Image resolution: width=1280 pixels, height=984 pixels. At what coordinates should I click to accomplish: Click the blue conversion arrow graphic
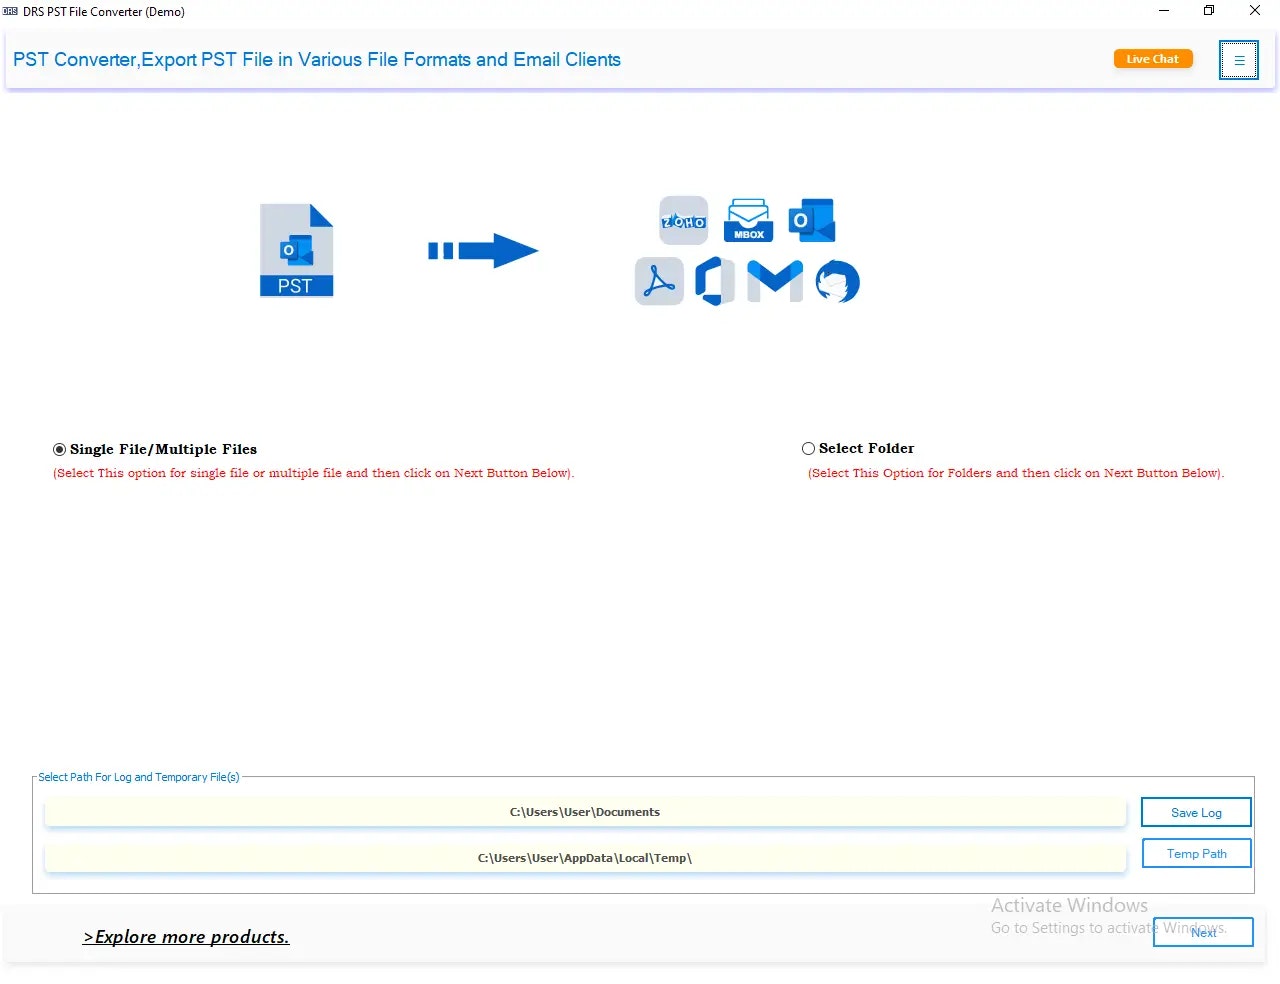coord(483,251)
